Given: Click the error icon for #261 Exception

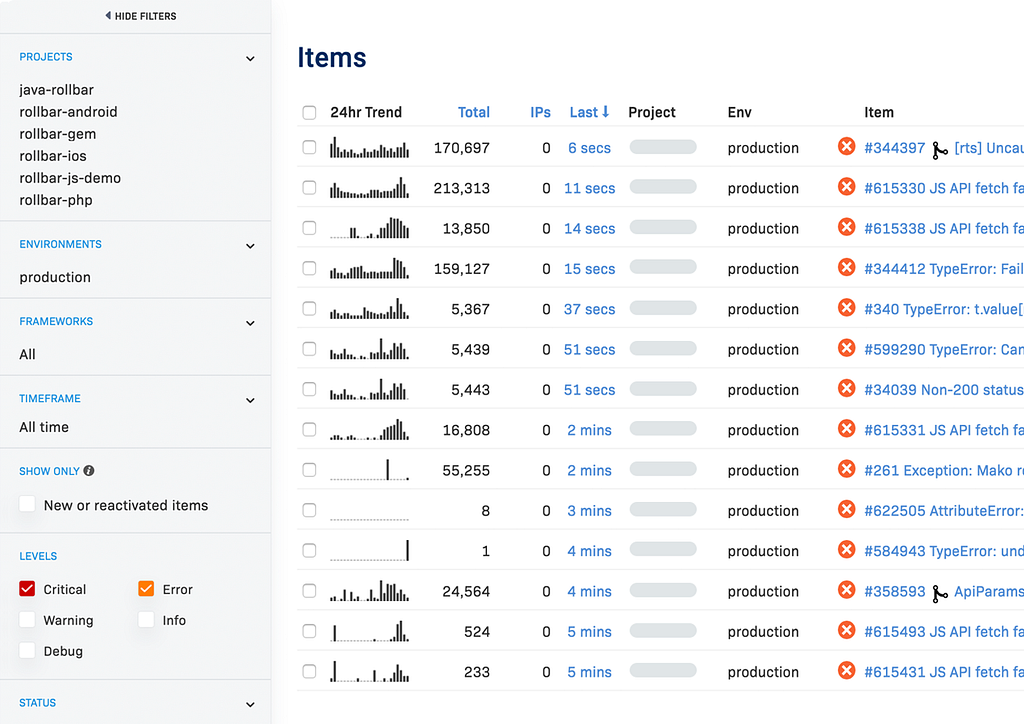Looking at the screenshot, I should coord(846,469).
